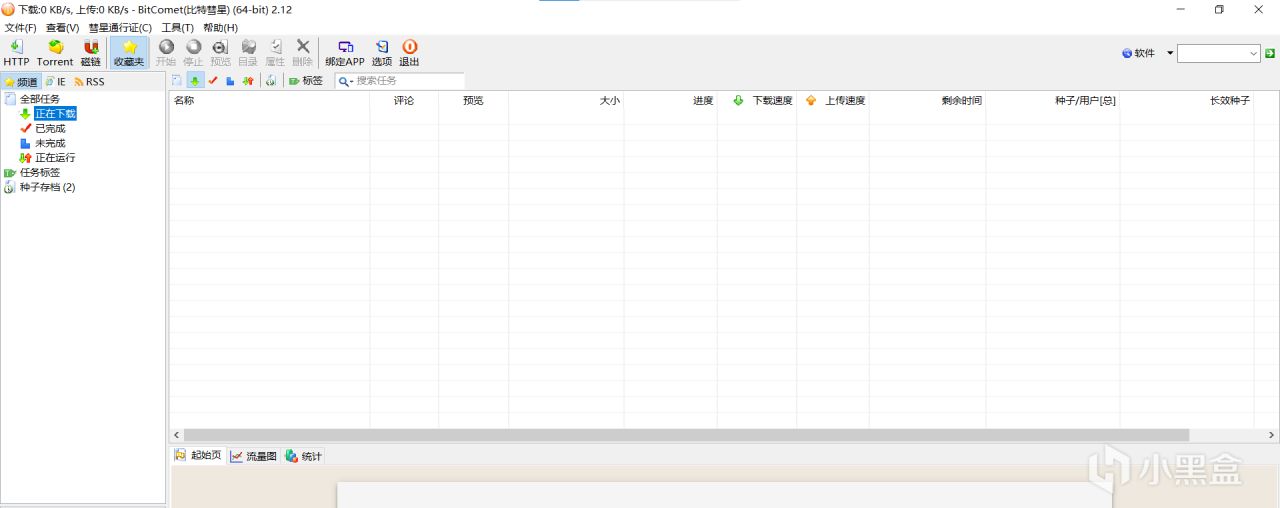
Task: Switch to the 起始页 tab
Action: [x=197, y=455]
